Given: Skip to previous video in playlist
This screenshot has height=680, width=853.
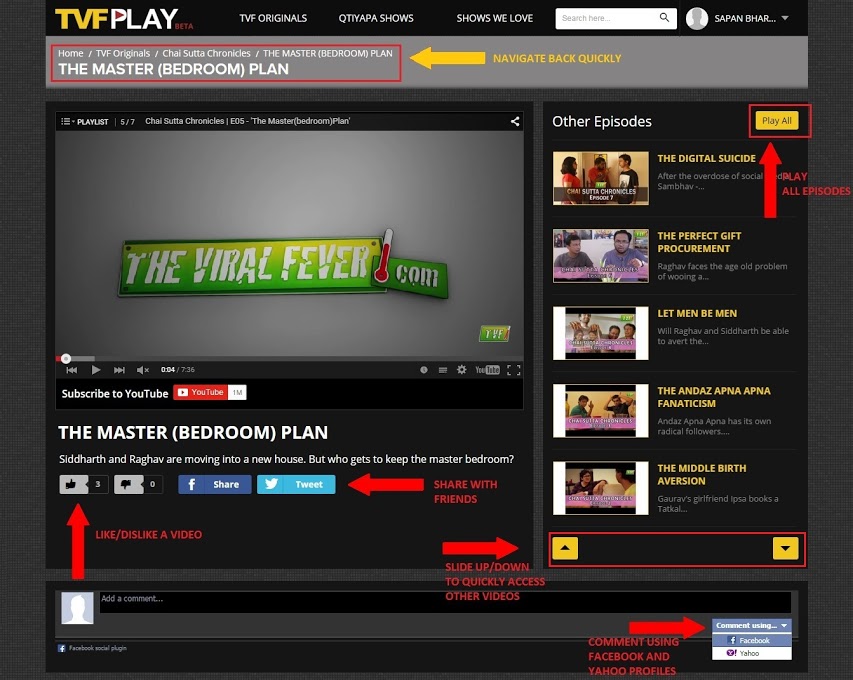Looking at the screenshot, I should click(x=71, y=370).
